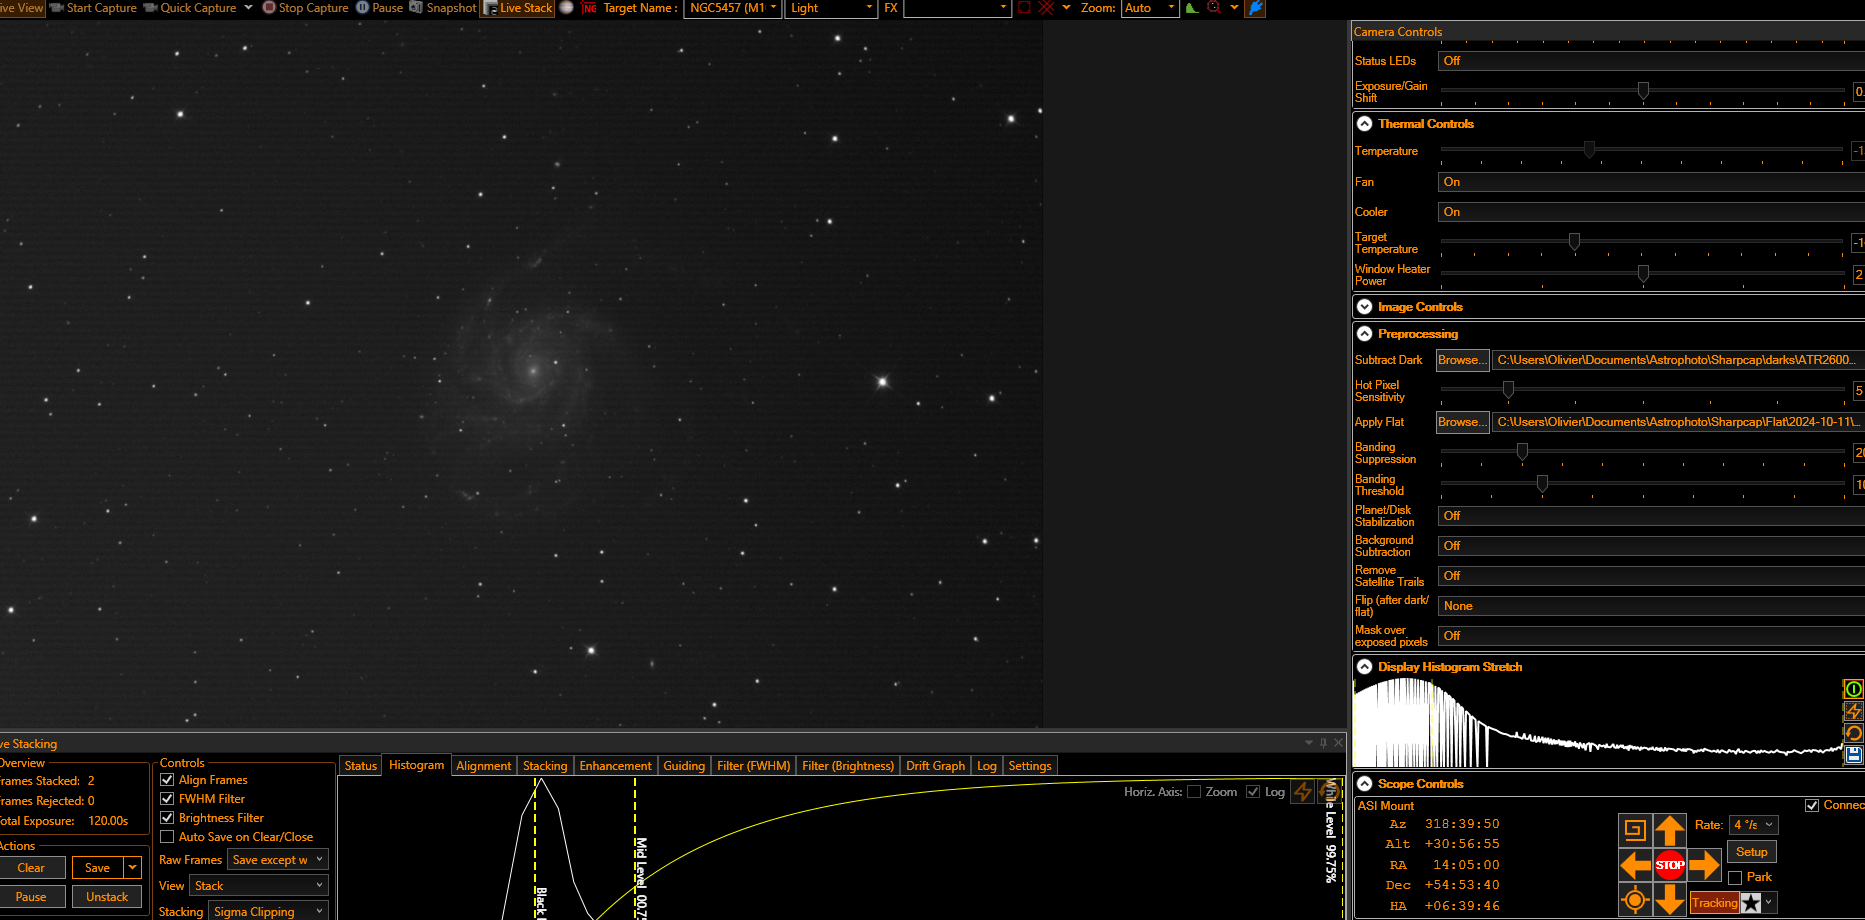
Task: Toggle the Horiz. Axis Log checkbox
Action: pos(1253,792)
